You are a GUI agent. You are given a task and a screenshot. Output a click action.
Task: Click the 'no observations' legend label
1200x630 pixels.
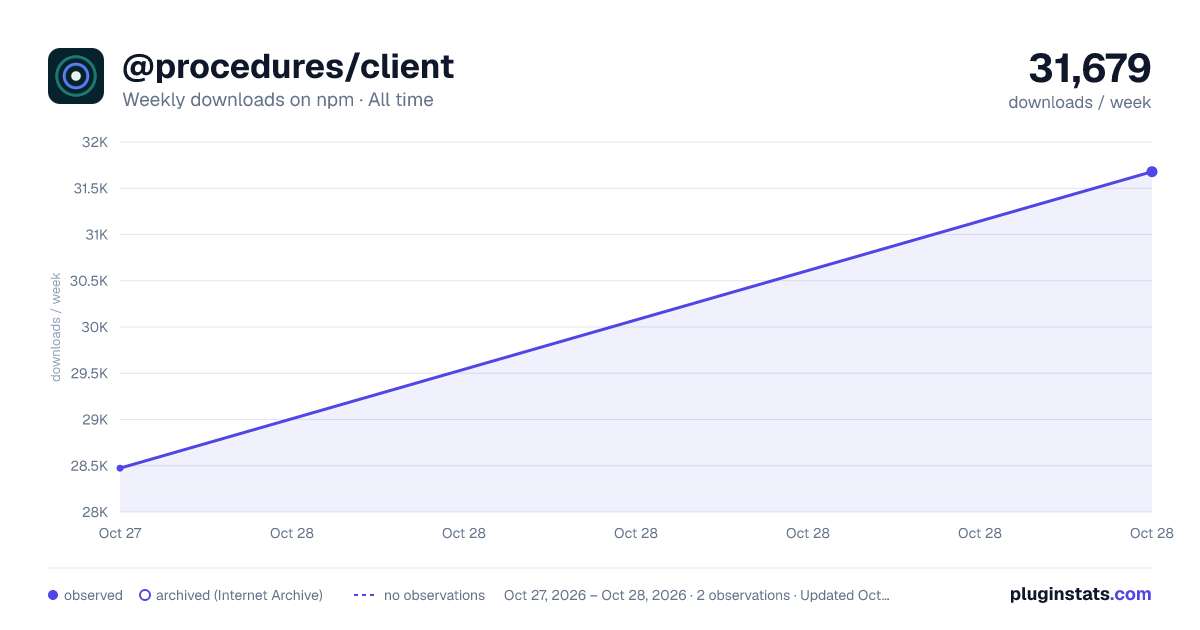(434, 595)
